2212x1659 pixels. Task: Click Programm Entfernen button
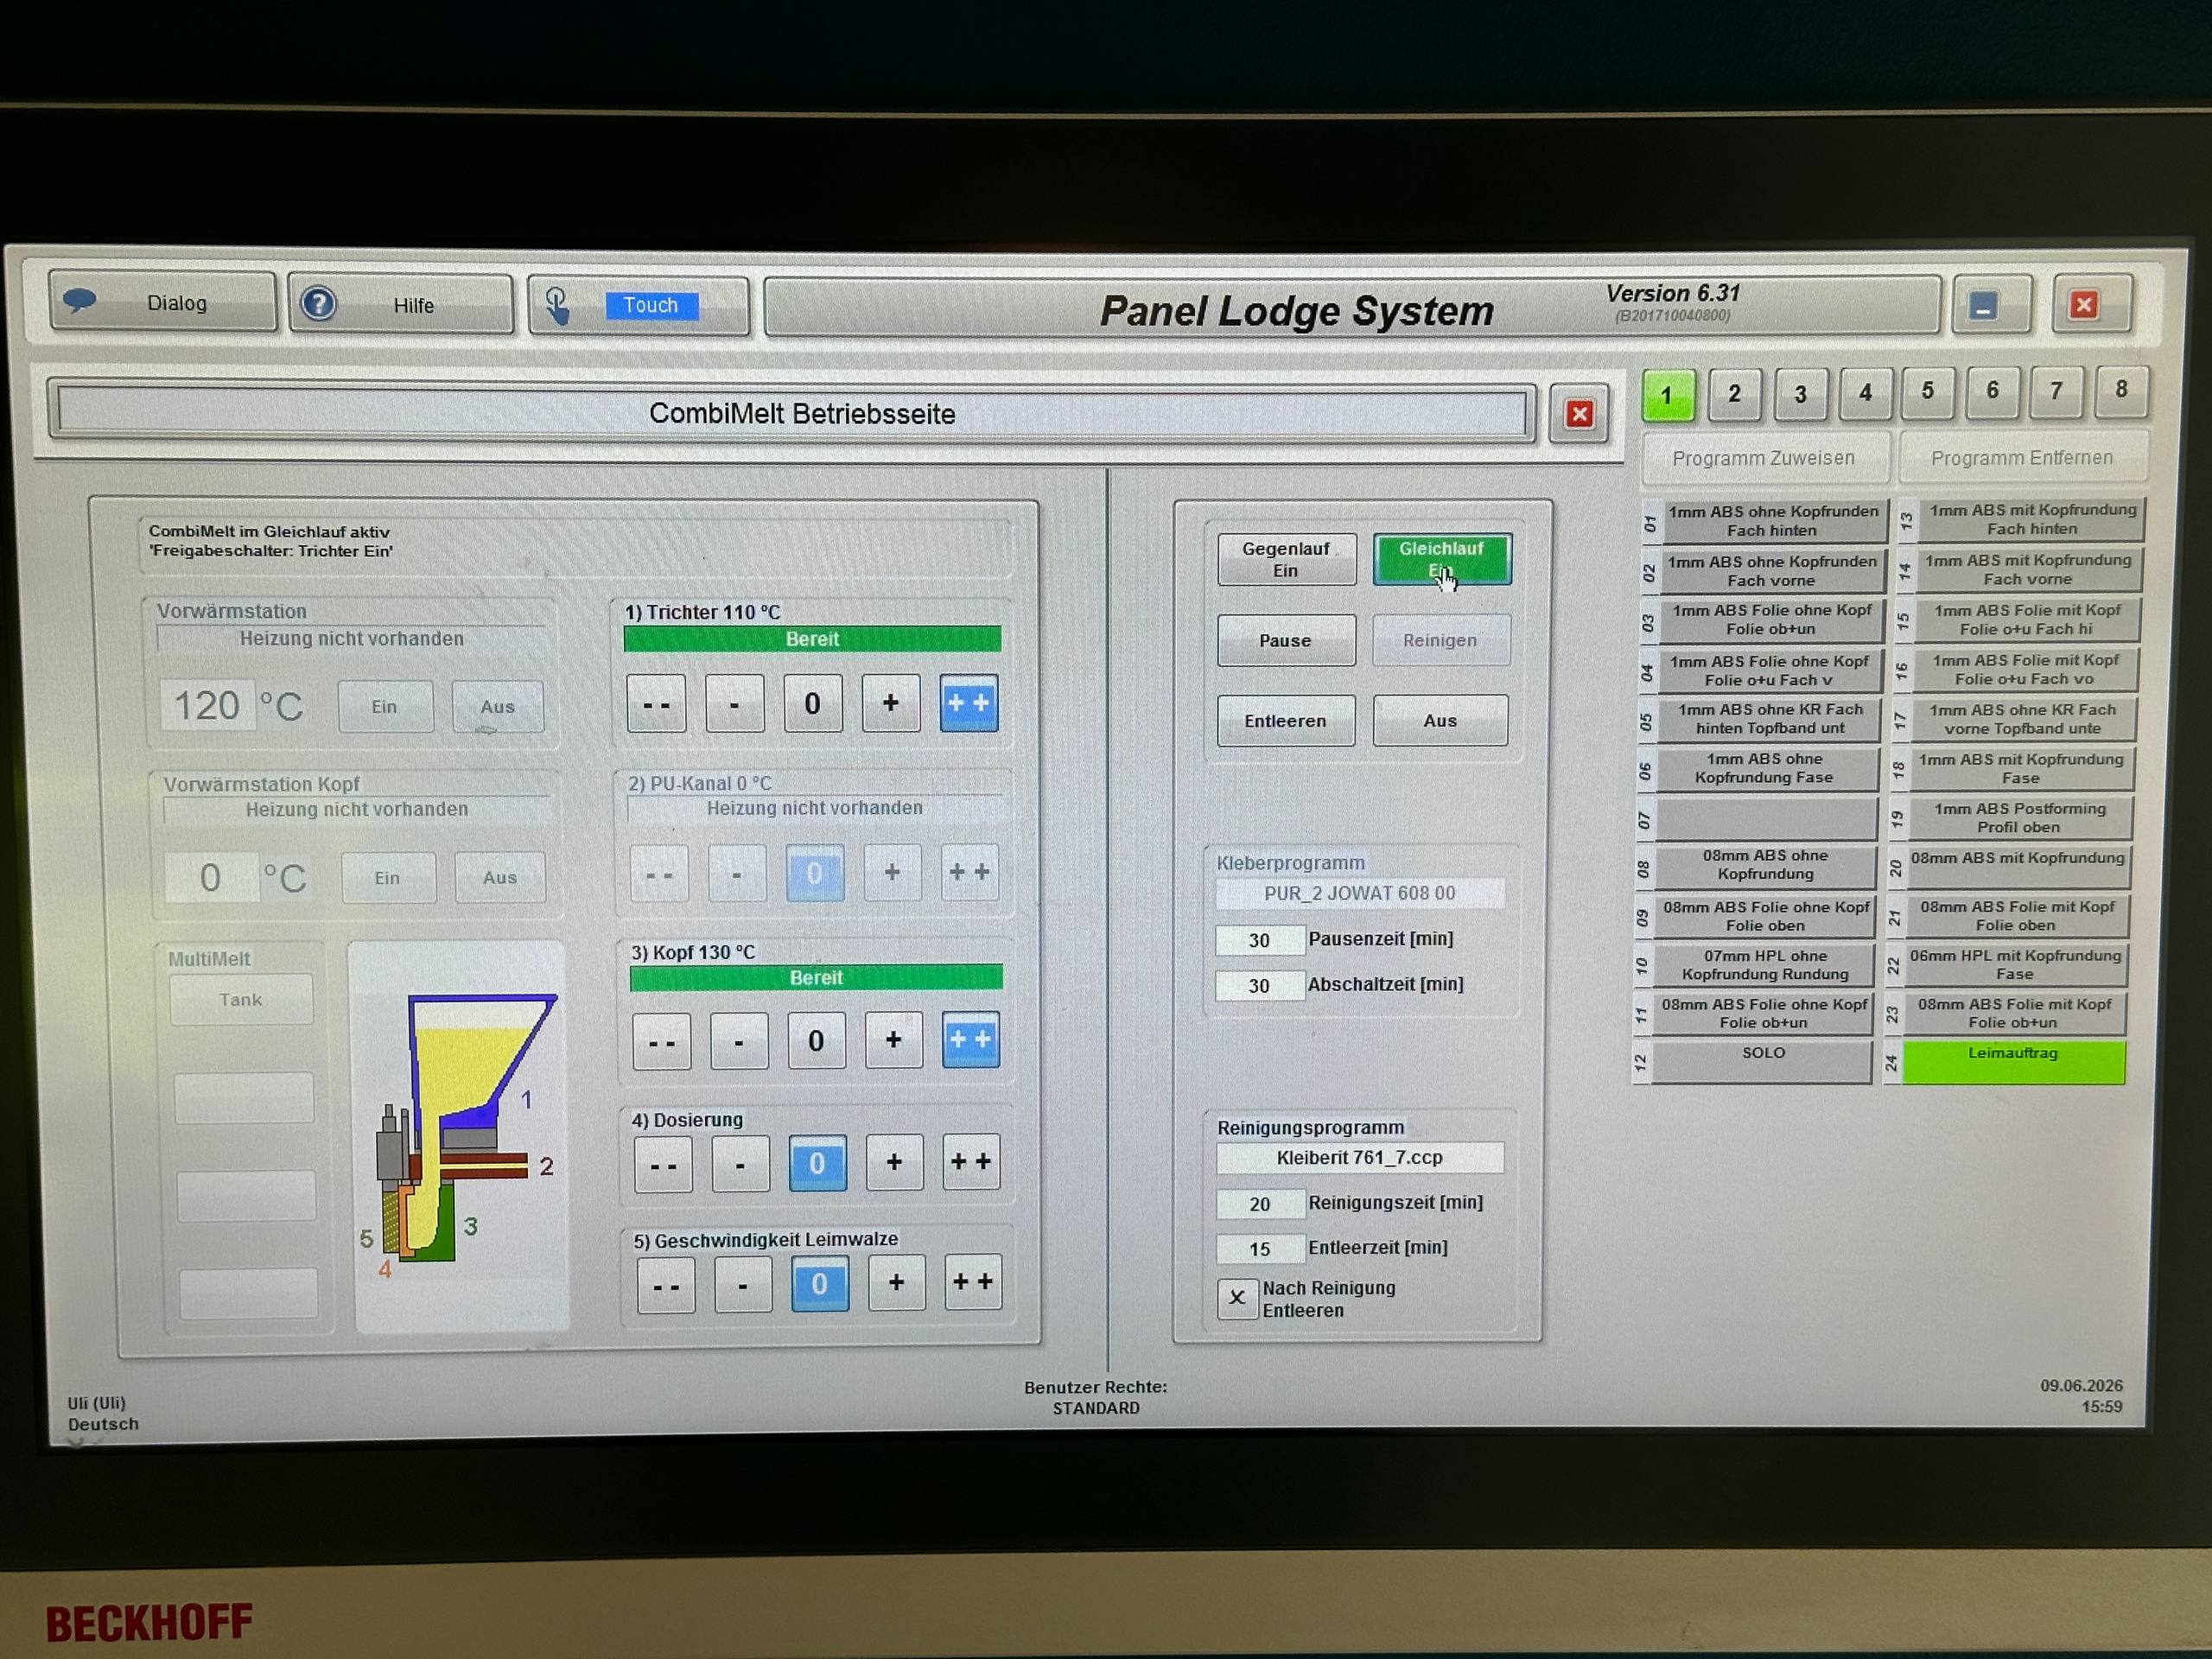pos(2022,458)
